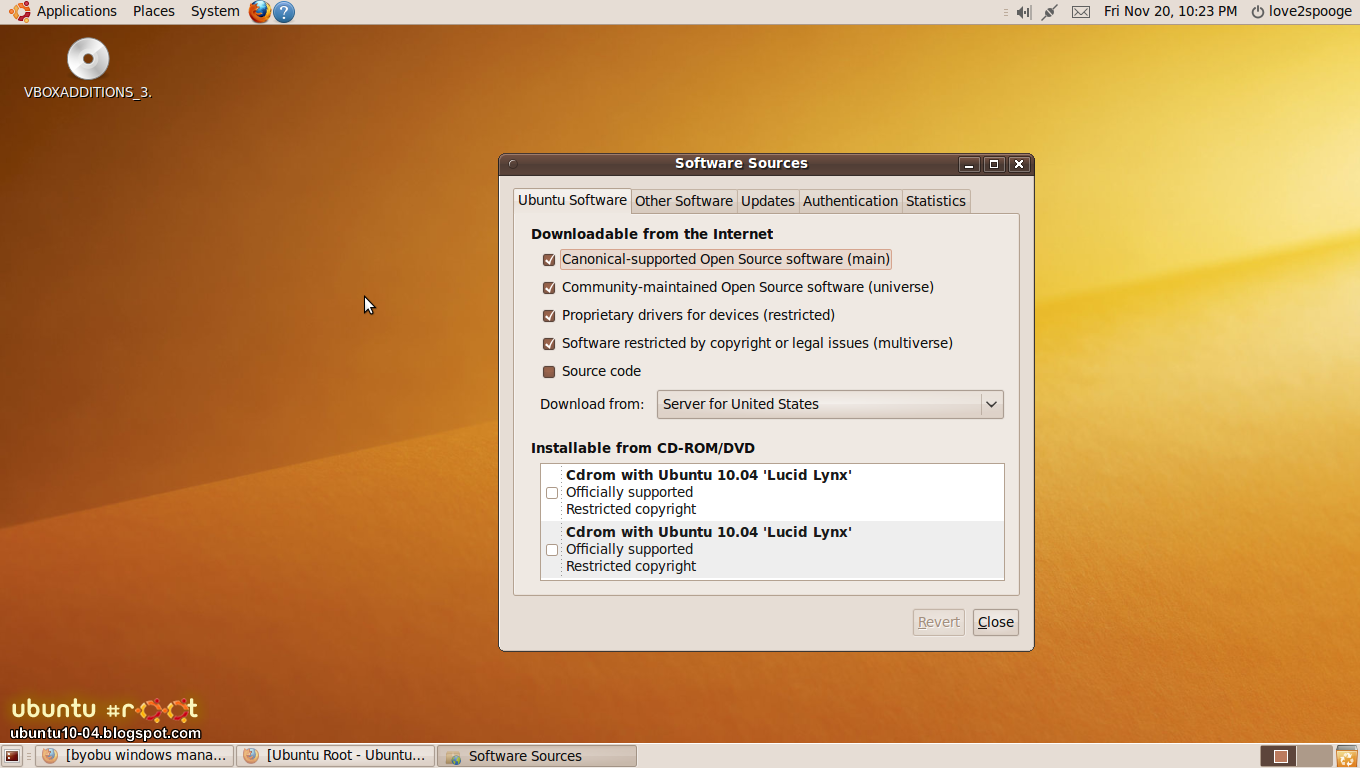Click the "Download from:" label
The height and width of the screenshot is (768, 1360).
592,404
